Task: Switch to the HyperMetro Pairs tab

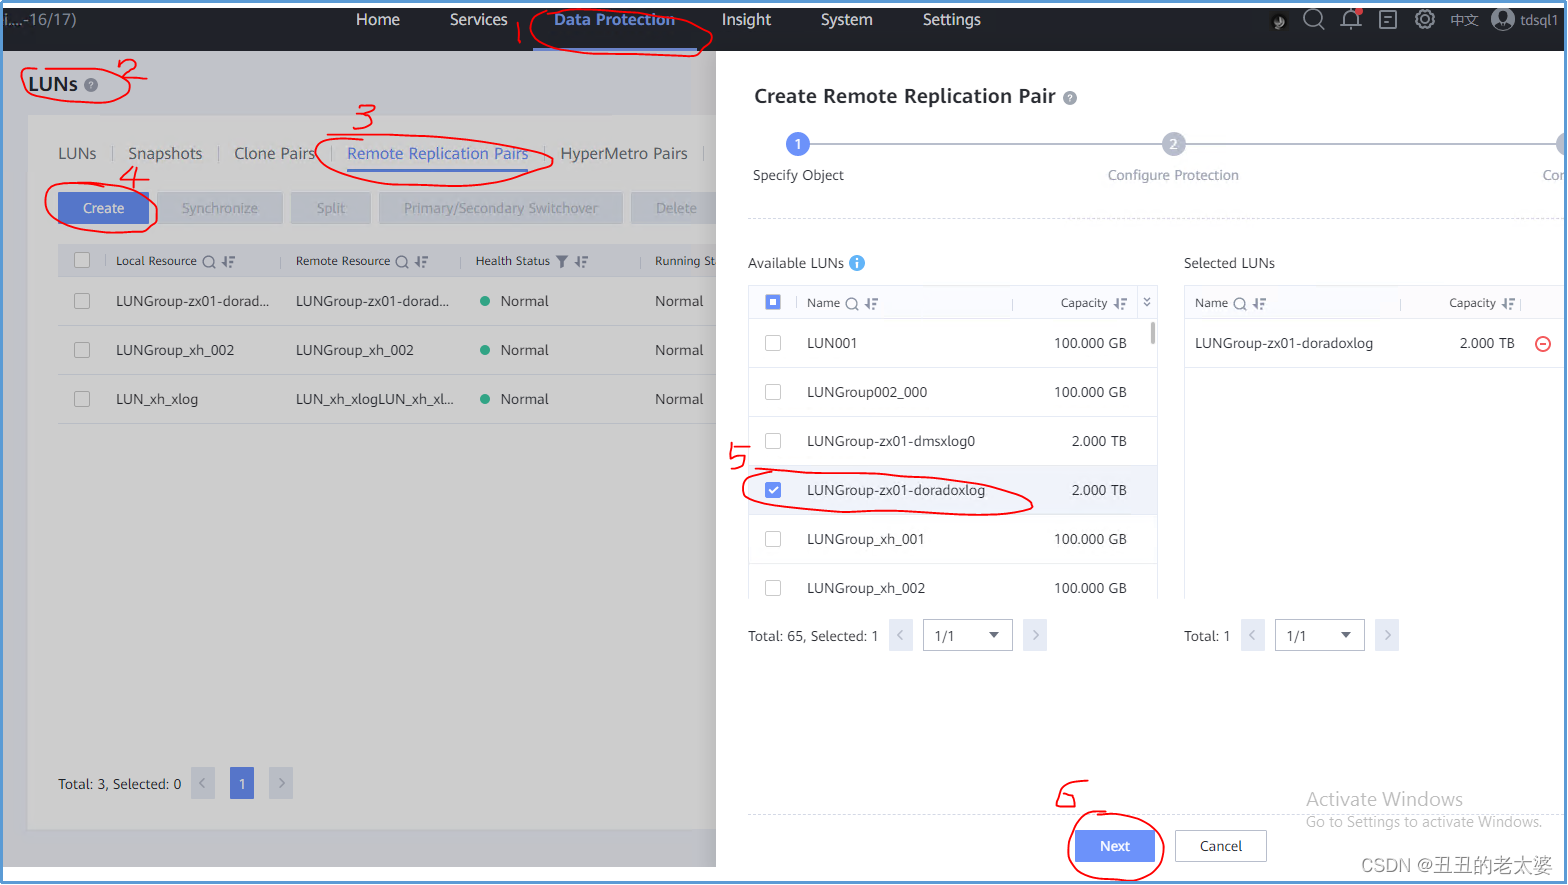Action: [x=624, y=154]
